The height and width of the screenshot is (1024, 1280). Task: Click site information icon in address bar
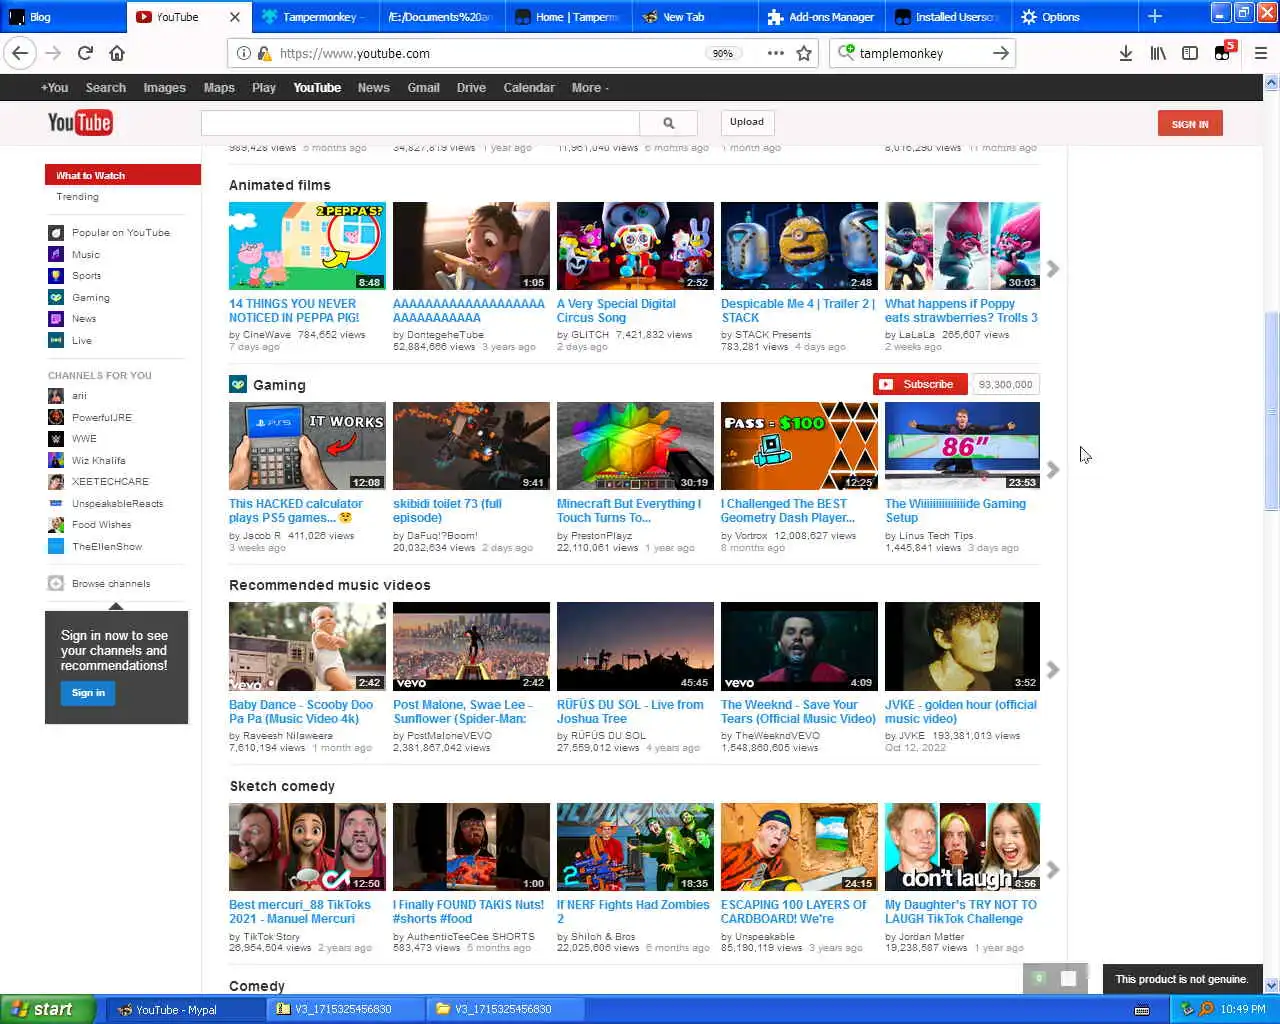(244, 53)
